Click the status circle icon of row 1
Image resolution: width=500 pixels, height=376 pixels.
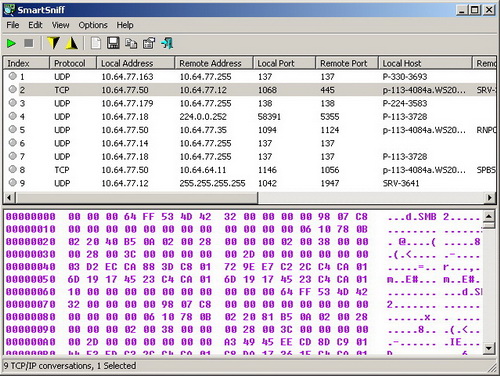point(13,76)
